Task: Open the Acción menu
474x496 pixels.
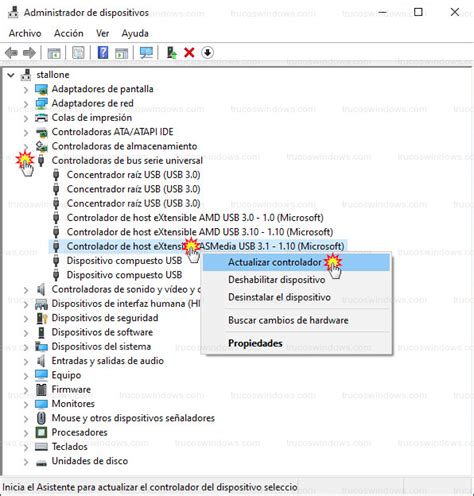Action: pos(69,33)
